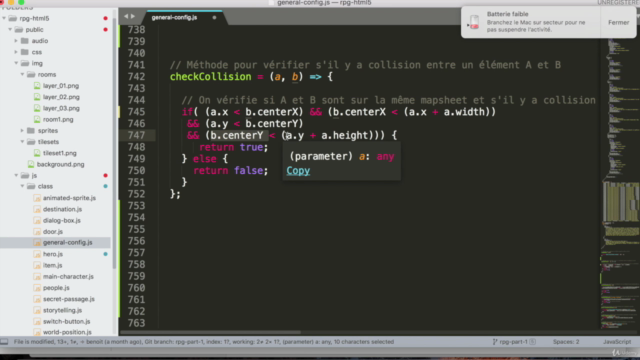Click line number 753 in the gutter
This screenshot has width=640, height=360.
point(136,206)
